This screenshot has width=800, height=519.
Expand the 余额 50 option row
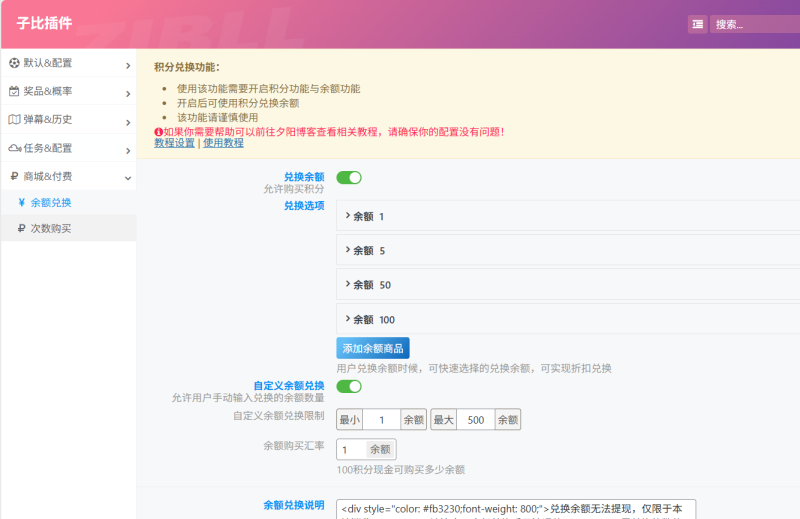(x=568, y=285)
